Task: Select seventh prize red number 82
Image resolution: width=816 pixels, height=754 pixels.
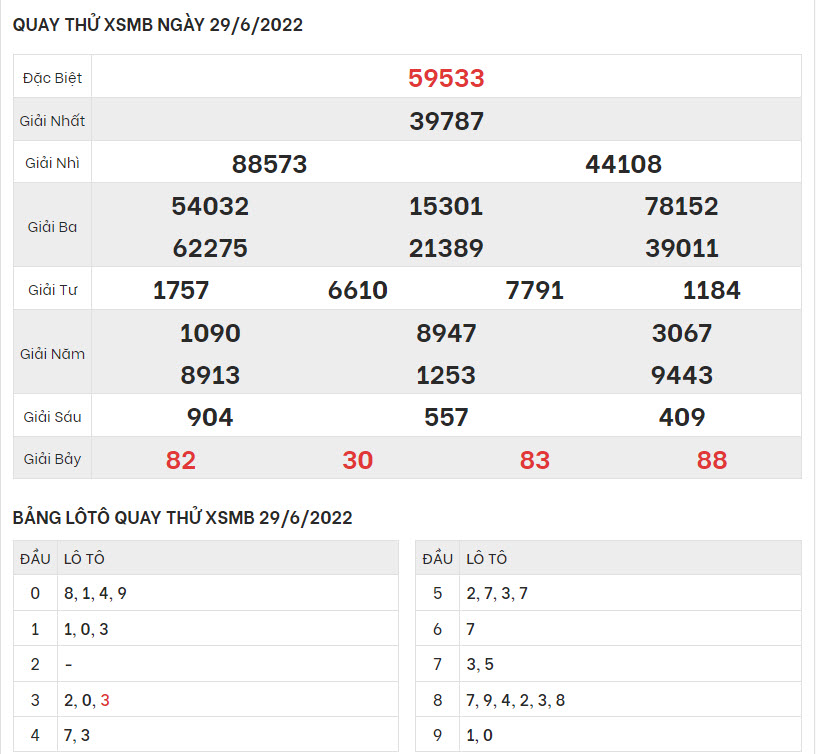Action: 181,460
